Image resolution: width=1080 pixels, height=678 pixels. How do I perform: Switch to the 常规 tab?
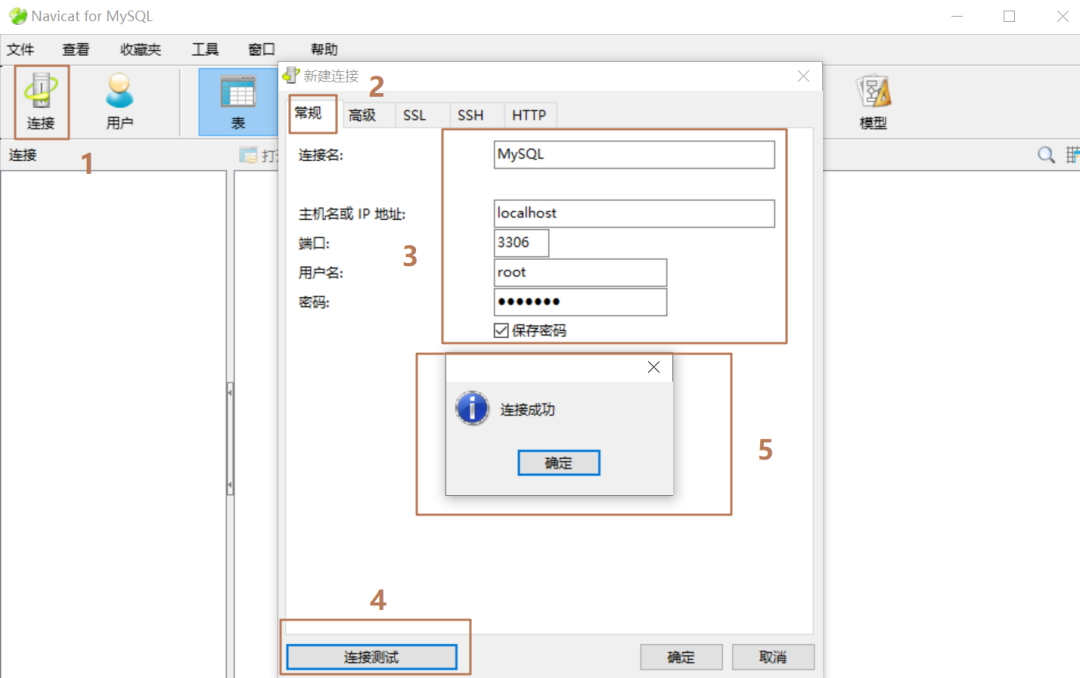309,113
